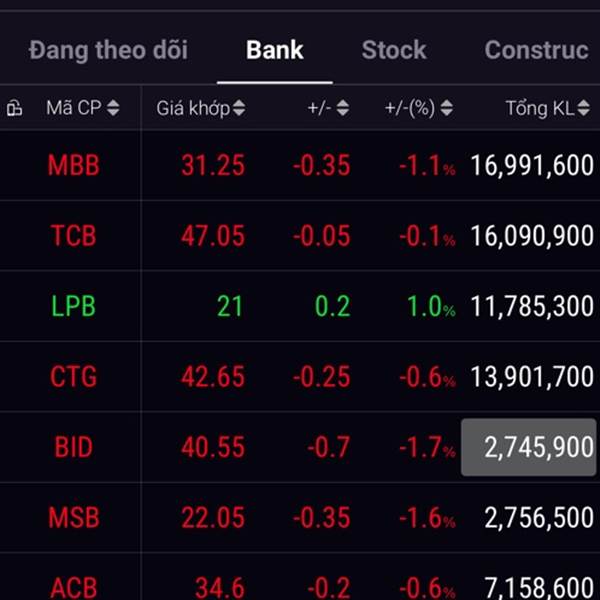Tap MBB matched price 31.25
This screenshot has height=600, width=600.
pyautogui.click(x=213, y=165)
